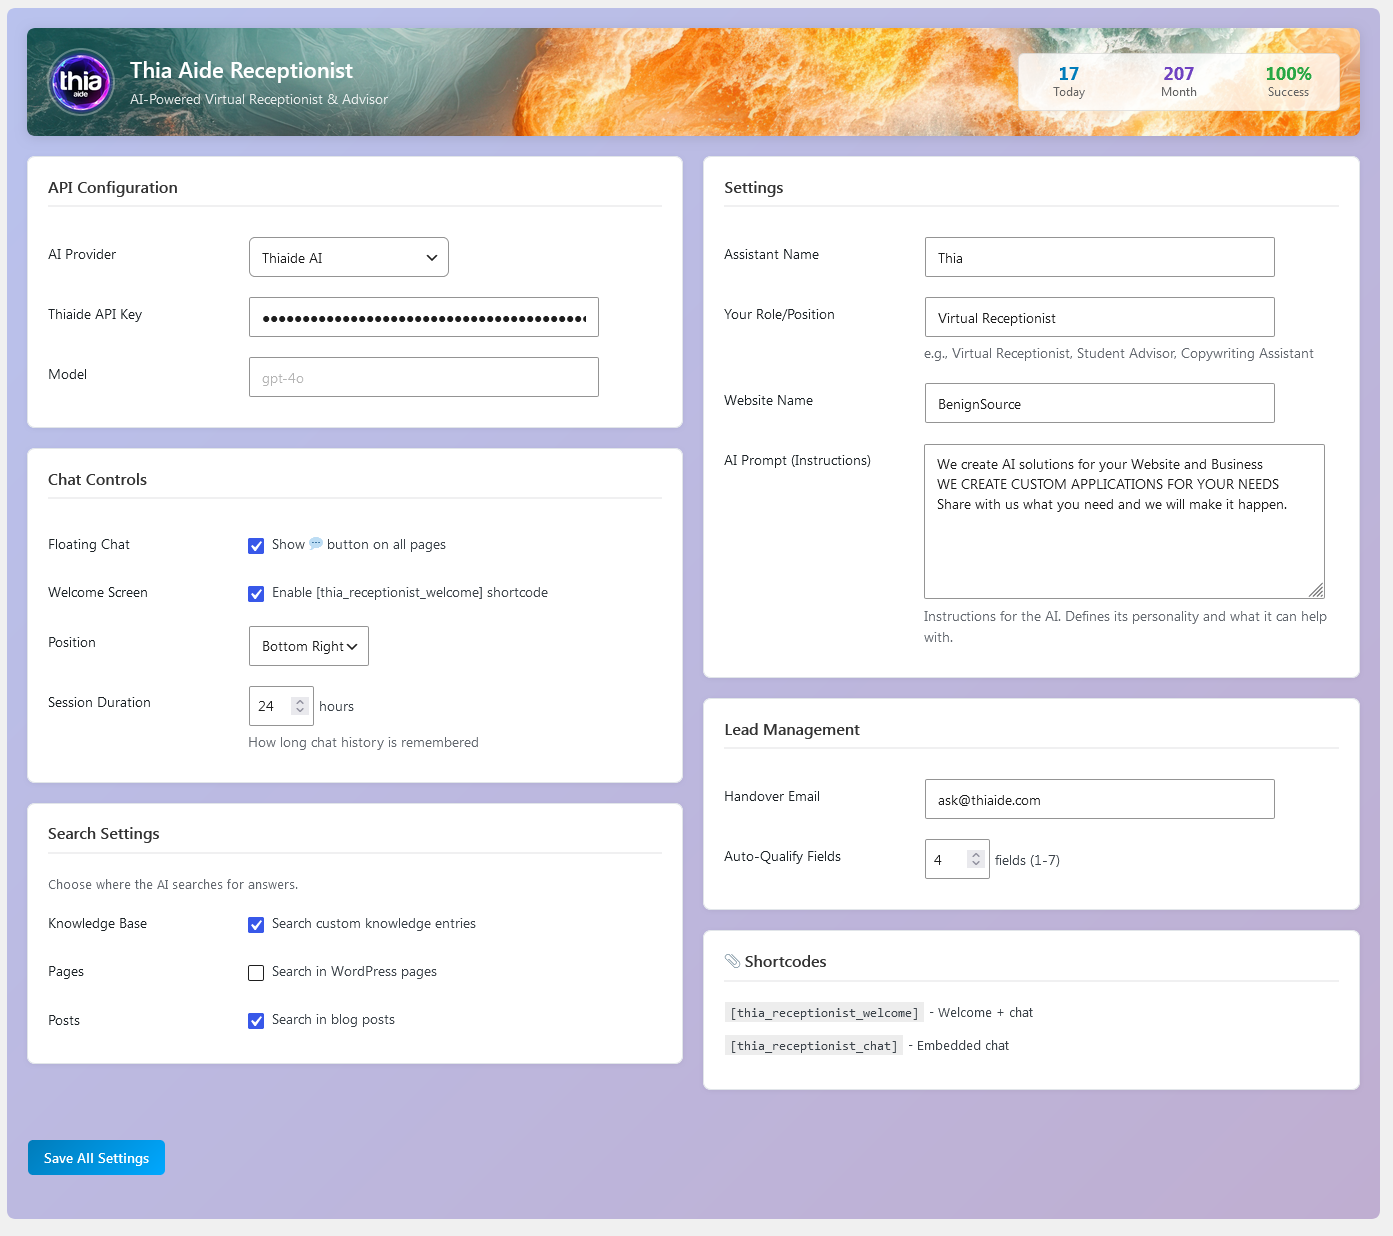Click the Model input field
Screen dimensions: 1393x1236
[424, 377]
